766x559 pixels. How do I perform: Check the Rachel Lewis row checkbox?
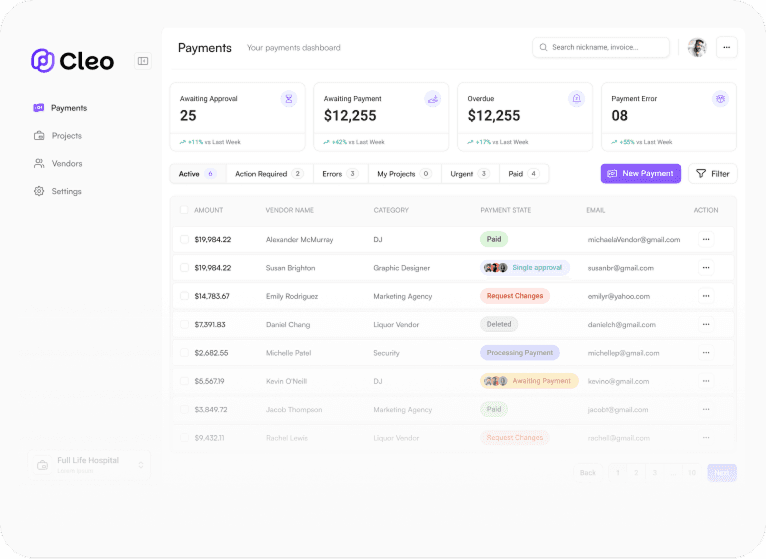184,438
